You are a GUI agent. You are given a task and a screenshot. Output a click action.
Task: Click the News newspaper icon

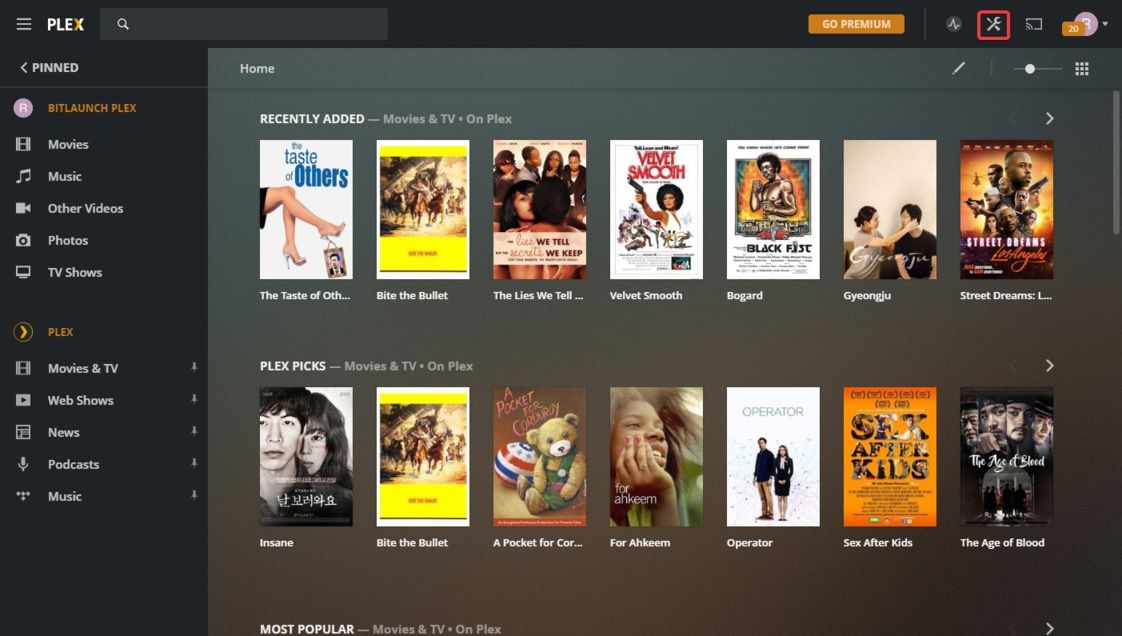(x=23, y=432)
